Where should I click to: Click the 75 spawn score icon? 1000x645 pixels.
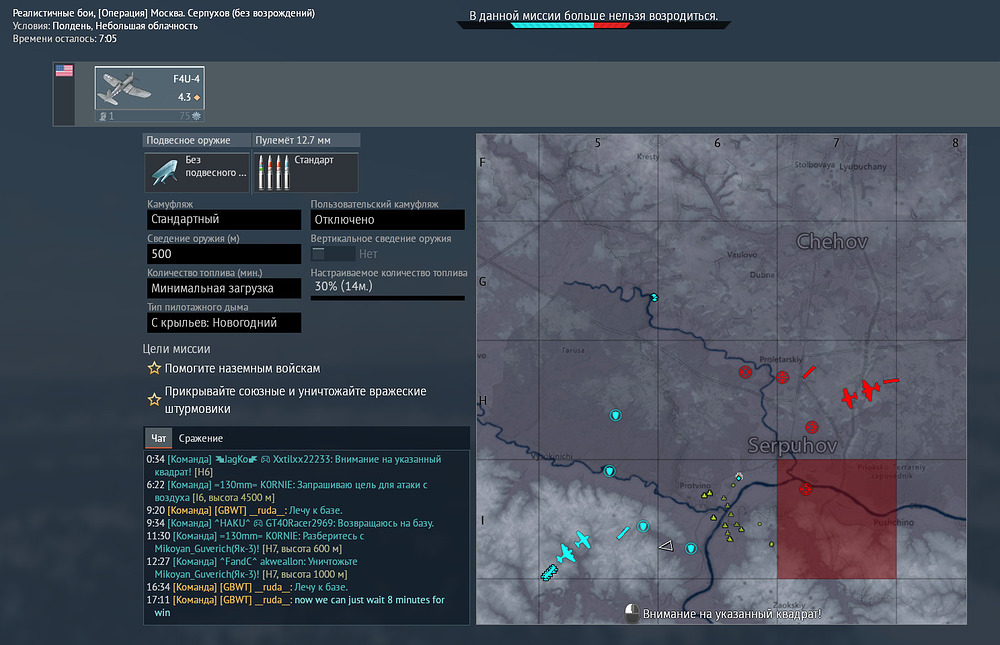tap(196, 116)
